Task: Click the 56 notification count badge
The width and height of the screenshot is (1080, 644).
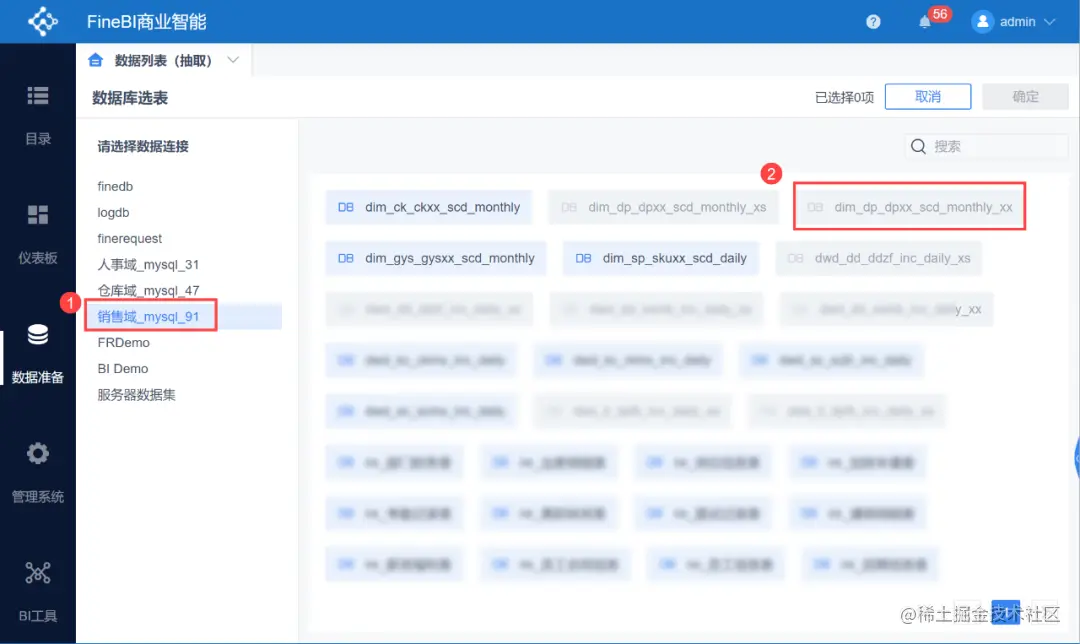Action: (940, 14)
